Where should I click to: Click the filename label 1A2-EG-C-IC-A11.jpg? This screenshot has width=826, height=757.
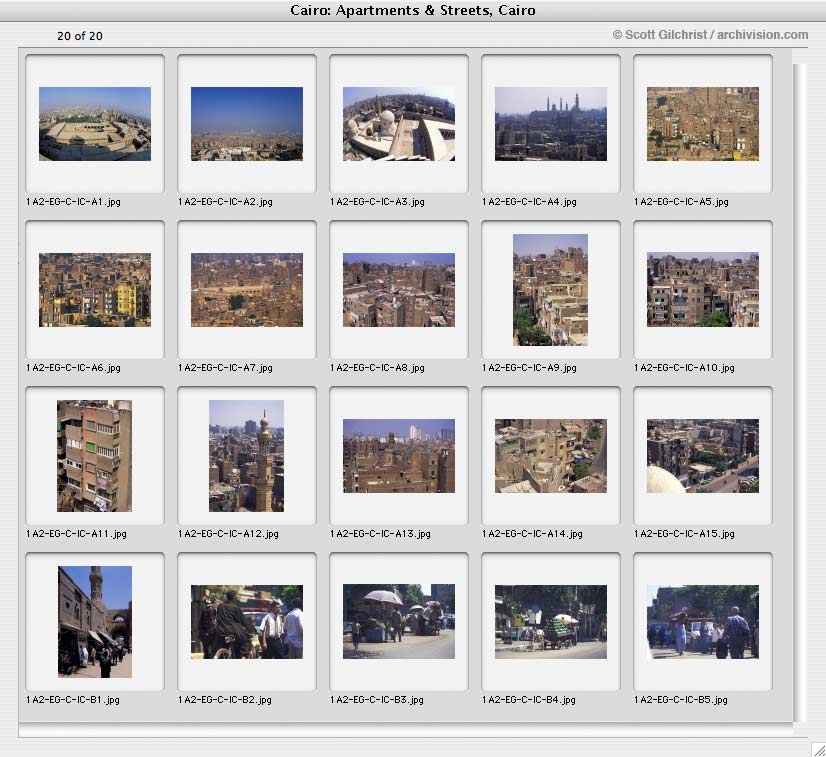(x=76, y=534)
